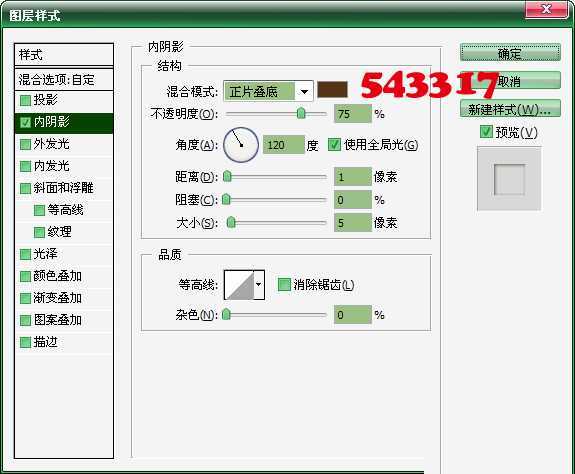Click the 阻塞 value field
This screenshot has width=575, height=474.
tap(353, 200)
